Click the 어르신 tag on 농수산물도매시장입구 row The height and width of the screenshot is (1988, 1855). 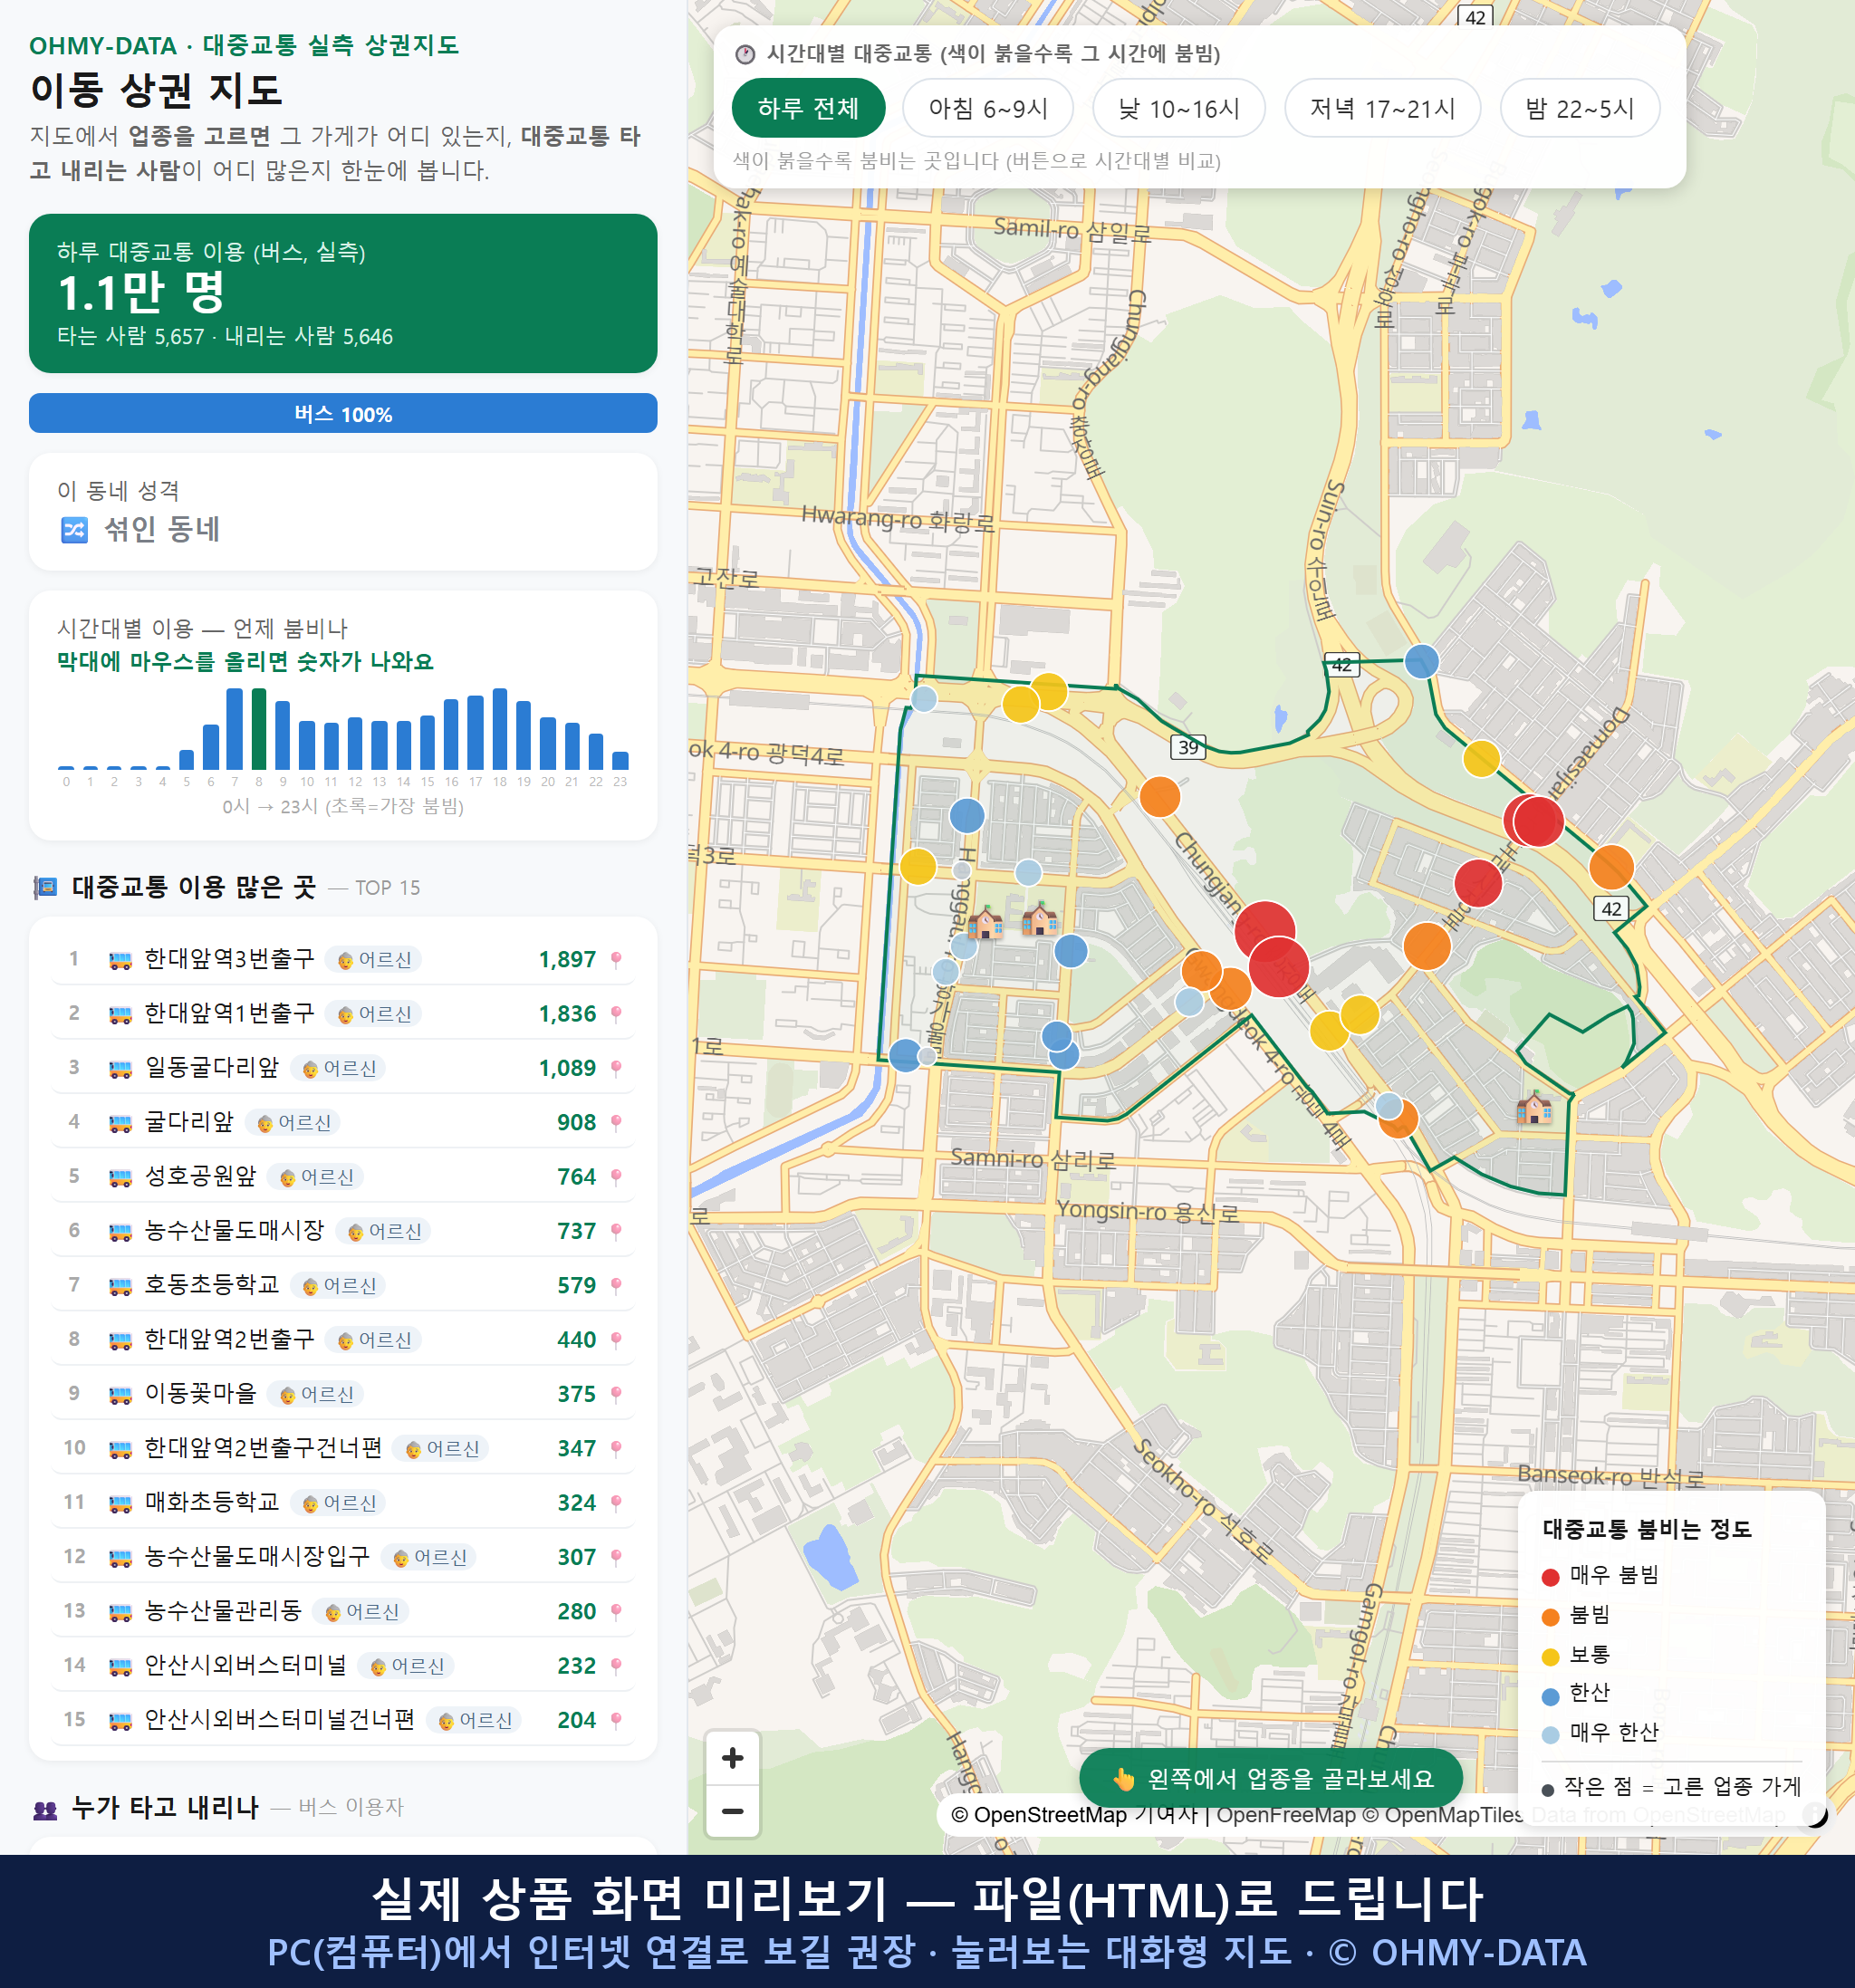tap(430, 1557)
